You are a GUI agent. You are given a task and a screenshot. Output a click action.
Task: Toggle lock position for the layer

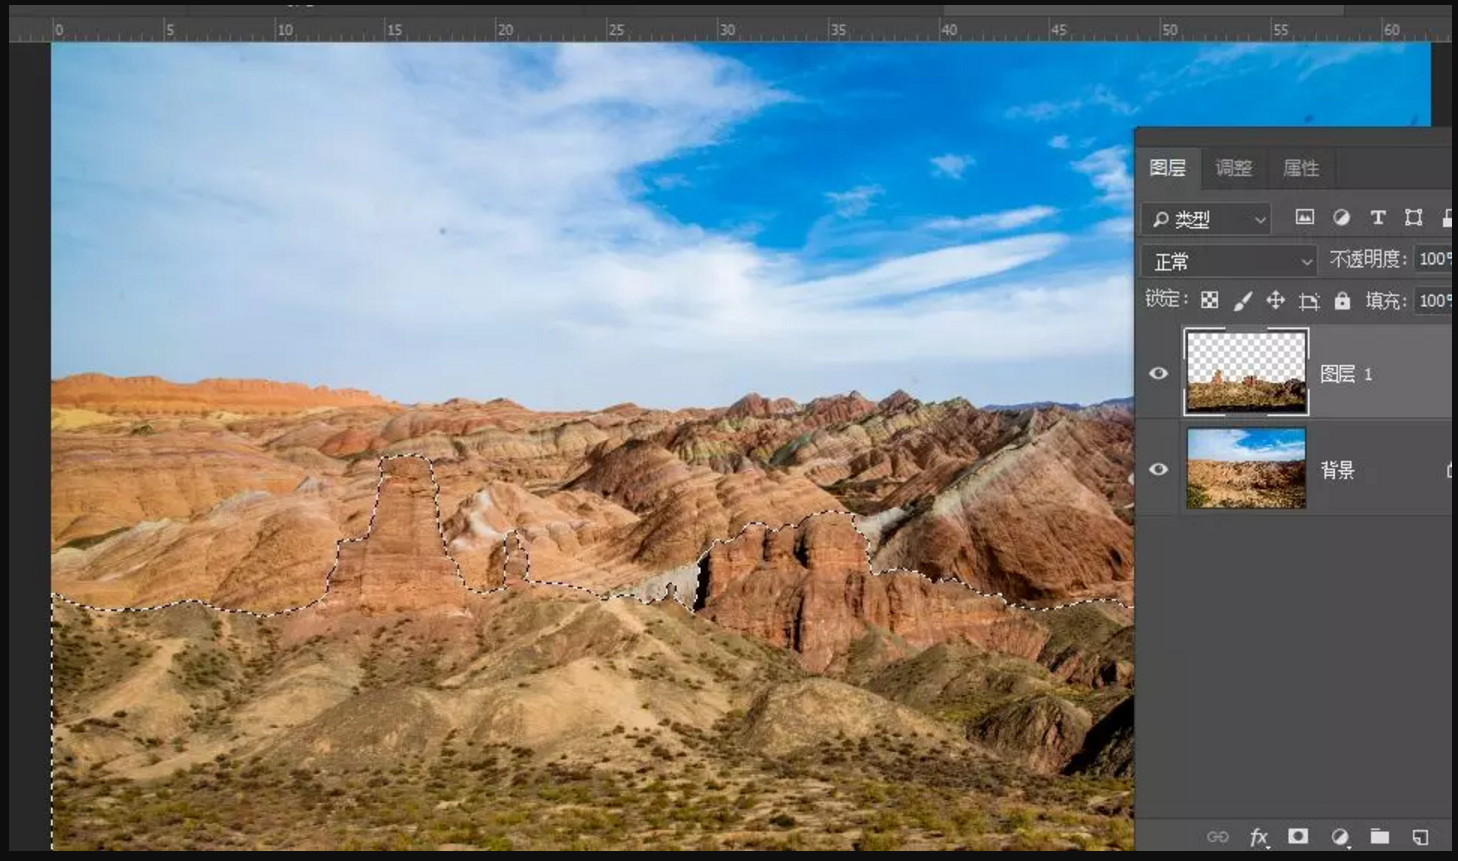(x=1275, y=300)
